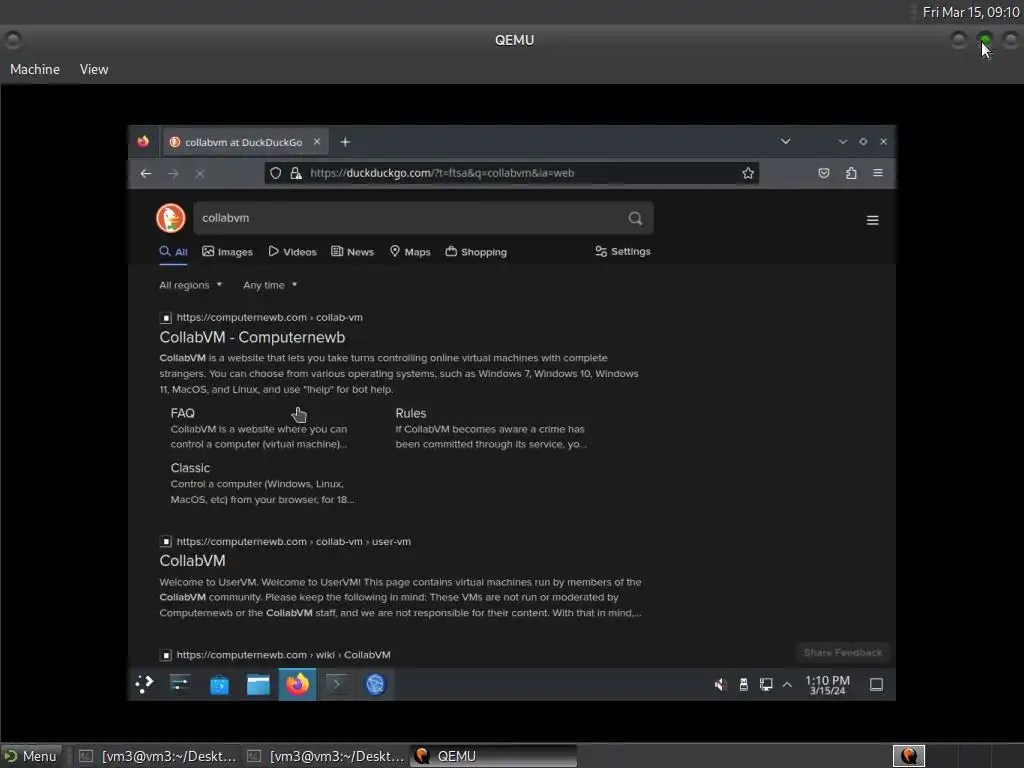
Task: Click the guest application launcher icon
Action: (144, 684)
